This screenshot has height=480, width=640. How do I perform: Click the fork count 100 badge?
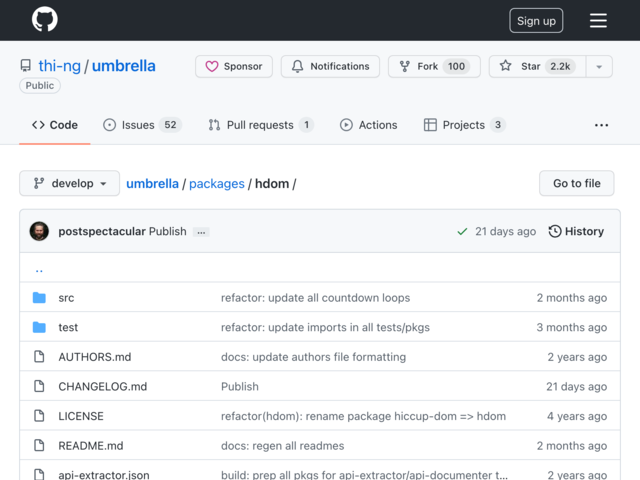(x=456, y=66)
